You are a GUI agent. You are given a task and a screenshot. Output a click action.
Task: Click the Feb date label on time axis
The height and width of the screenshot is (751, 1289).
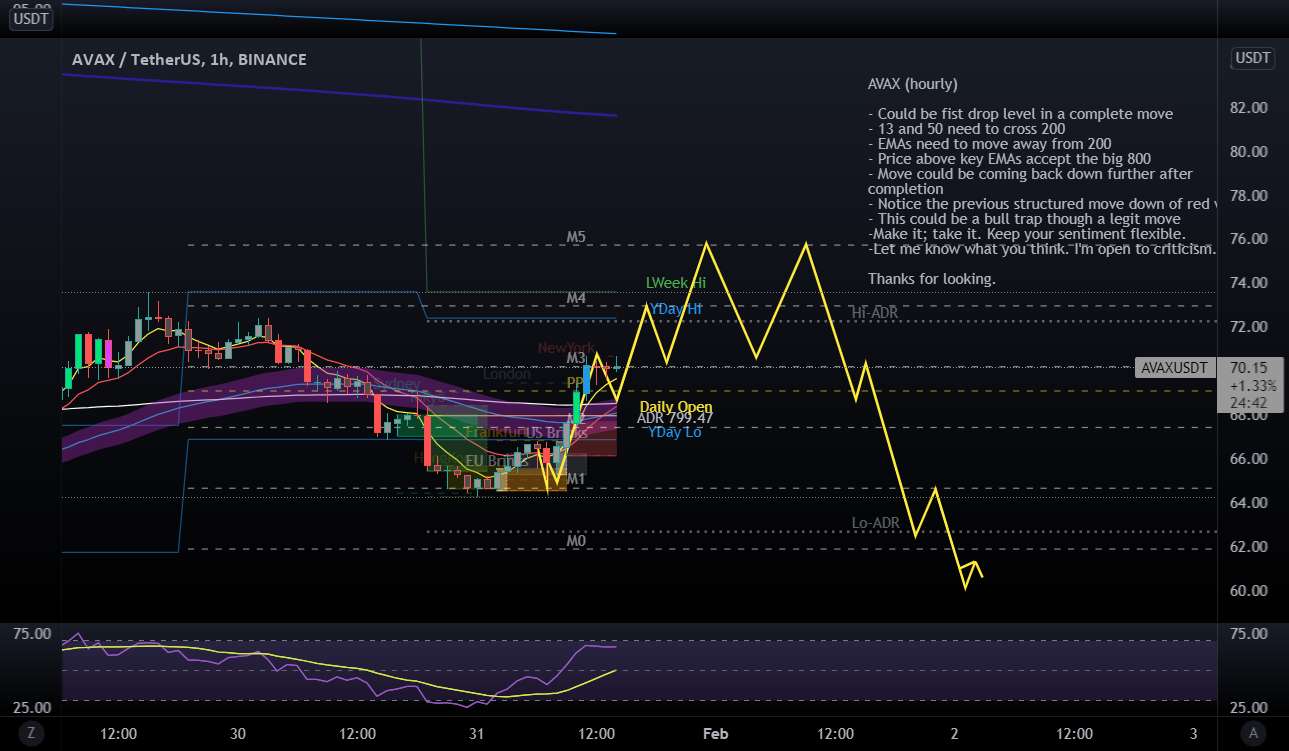[715, 734]
